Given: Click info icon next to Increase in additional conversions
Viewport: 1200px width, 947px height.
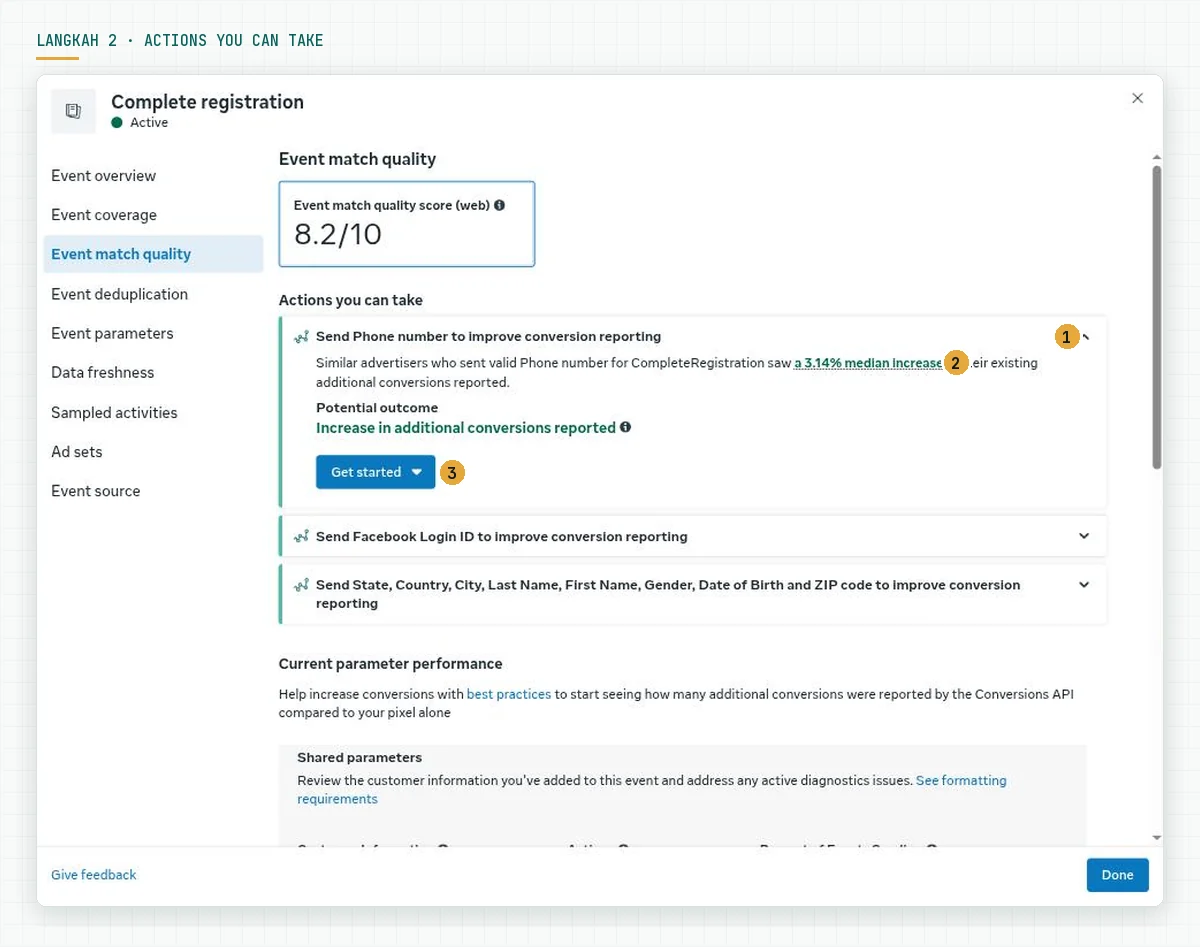Looking at the screenshot, I should coord(626,427).
